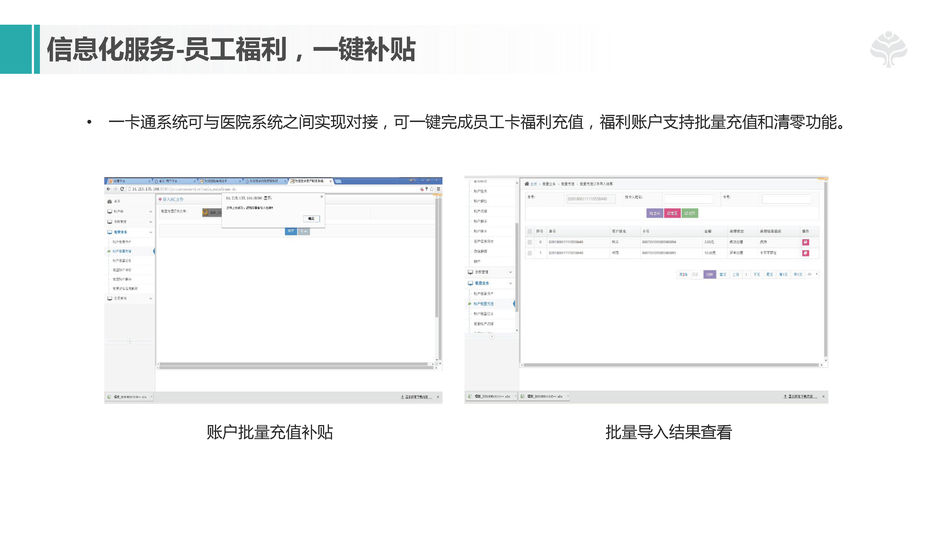Click the purple query button above the results table
The height and width of the screenshot is (534, 950).
click(x=655, y=213)
